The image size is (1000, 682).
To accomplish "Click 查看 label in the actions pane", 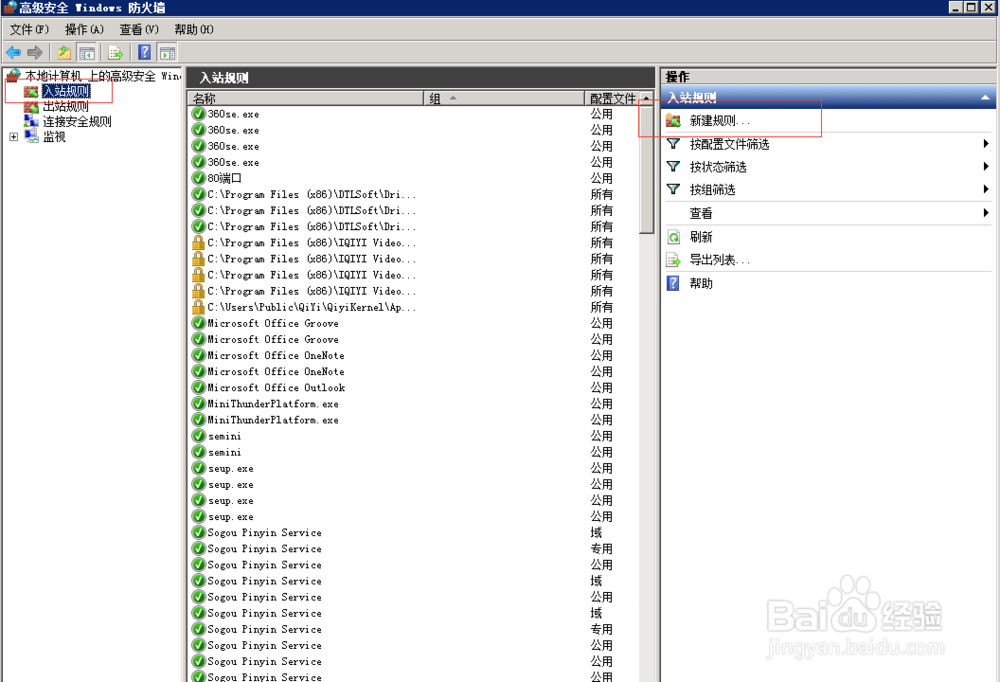I will click(701, 214).
